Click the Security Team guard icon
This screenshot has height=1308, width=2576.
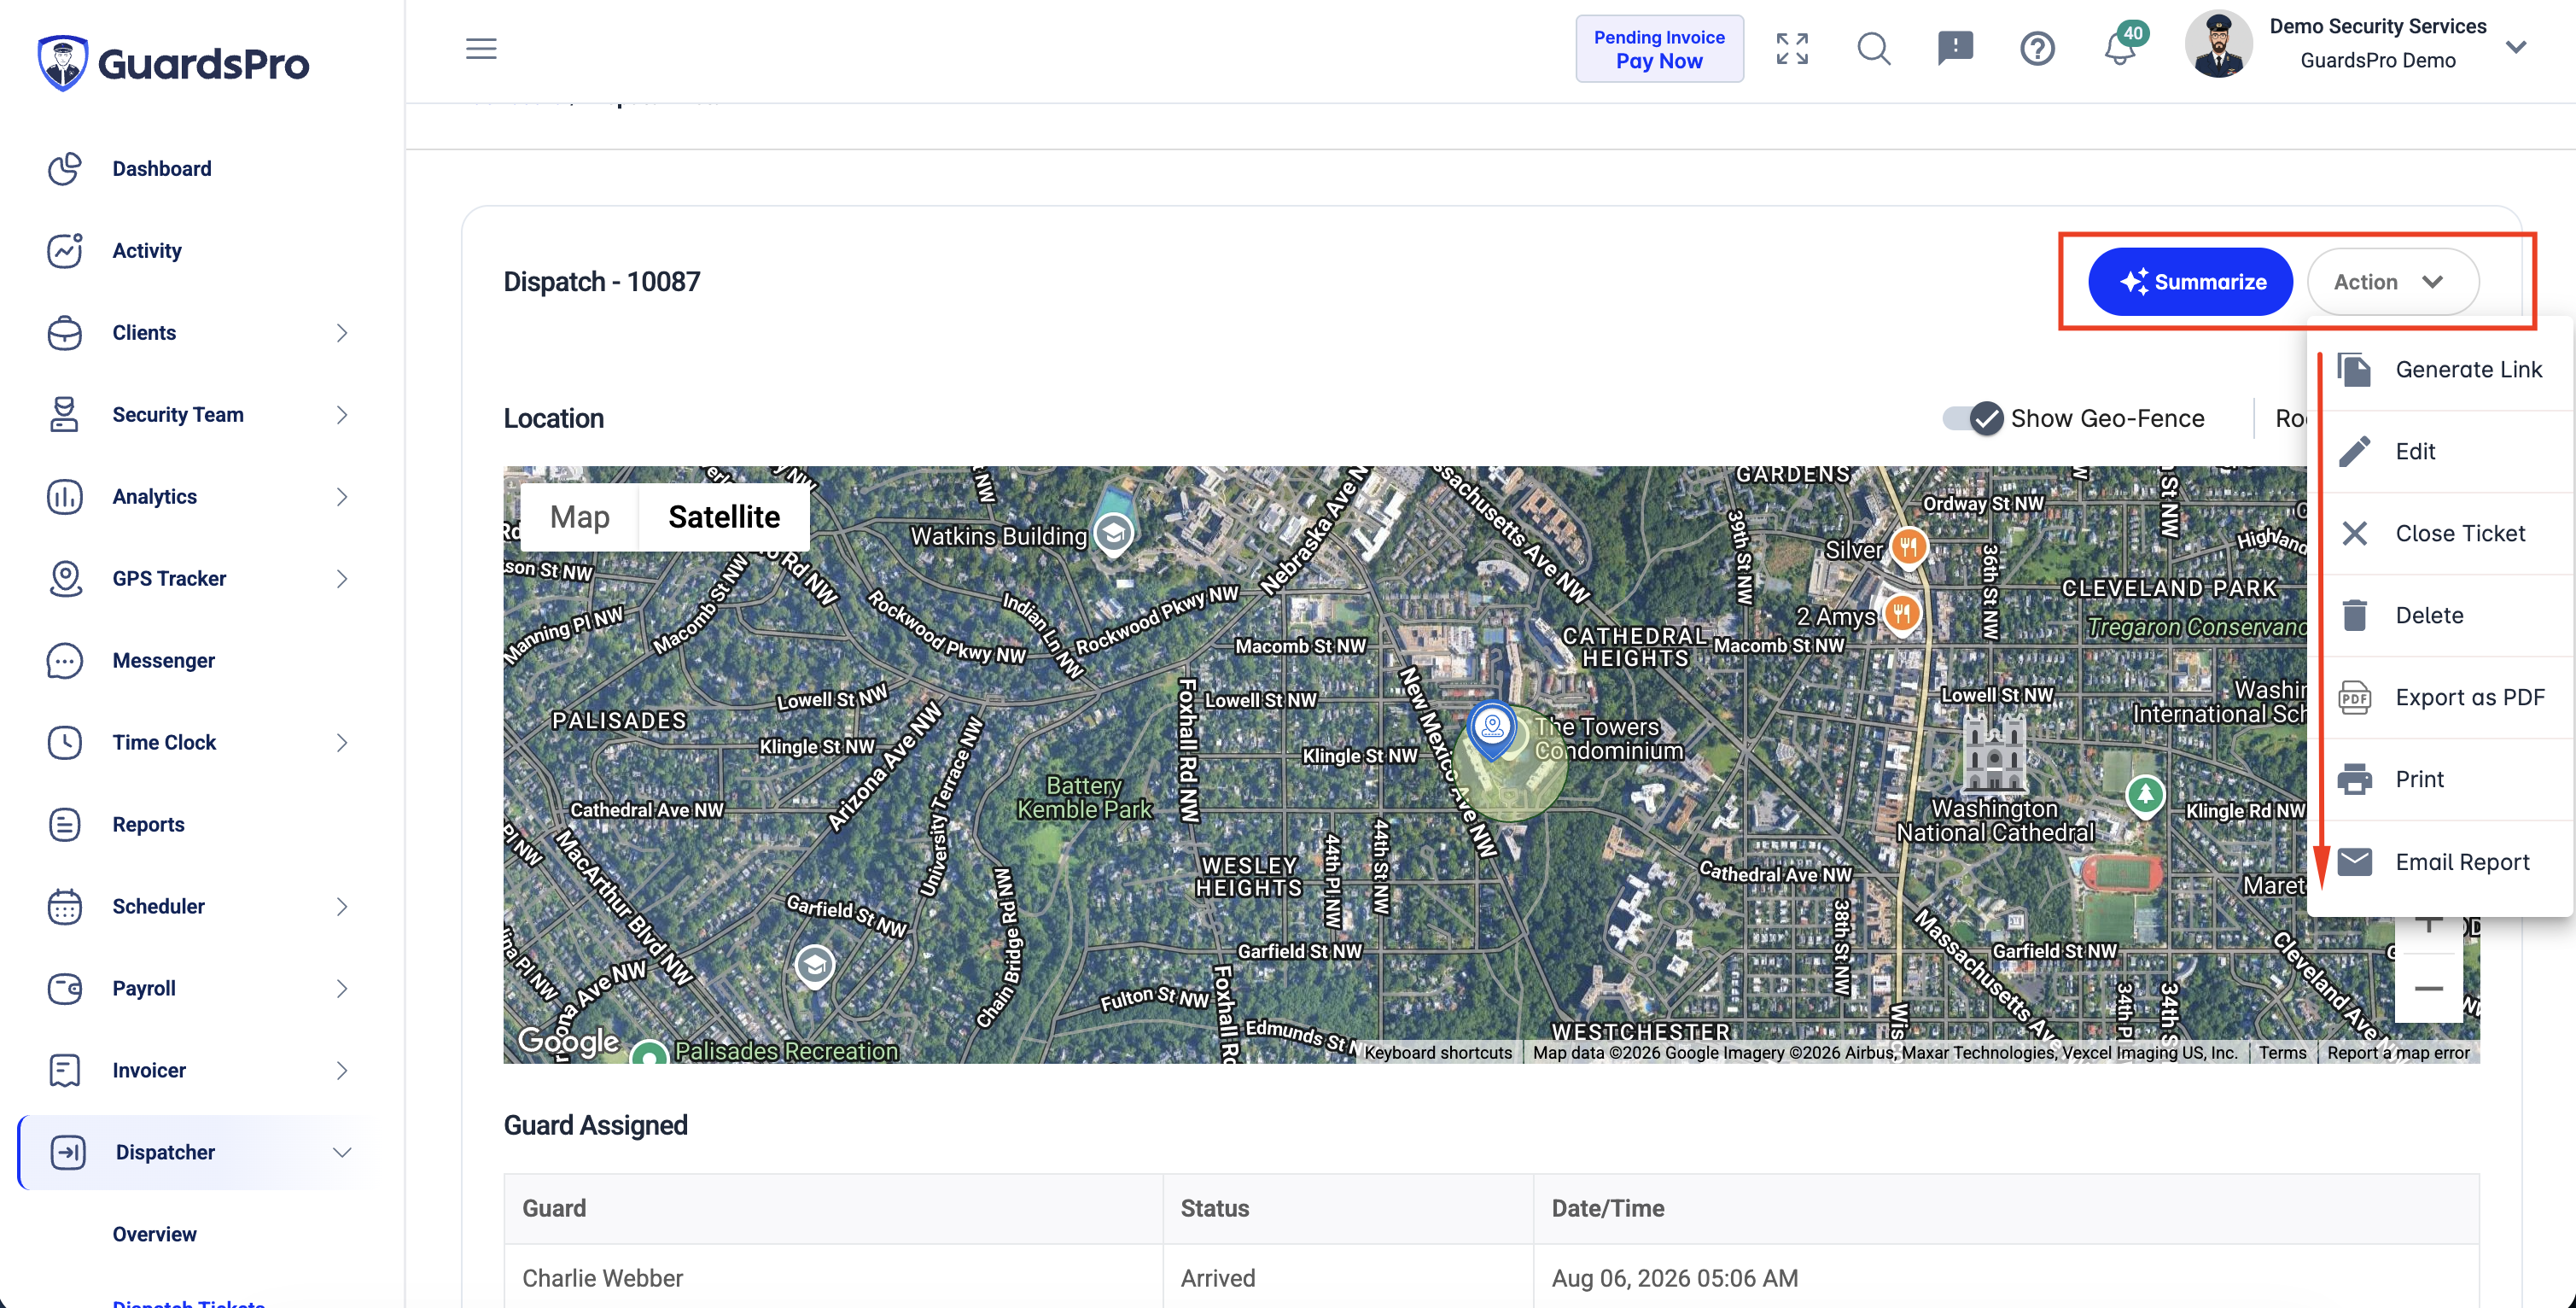click(65, 414)
